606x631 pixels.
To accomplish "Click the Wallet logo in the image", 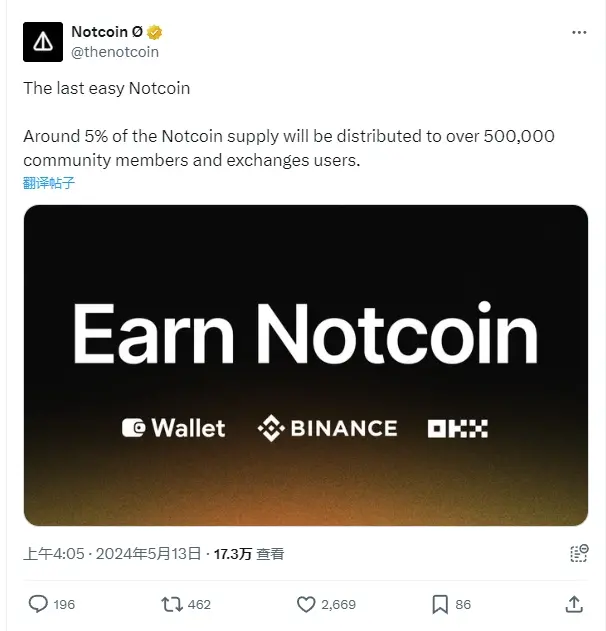I will [x=173, y=428].
